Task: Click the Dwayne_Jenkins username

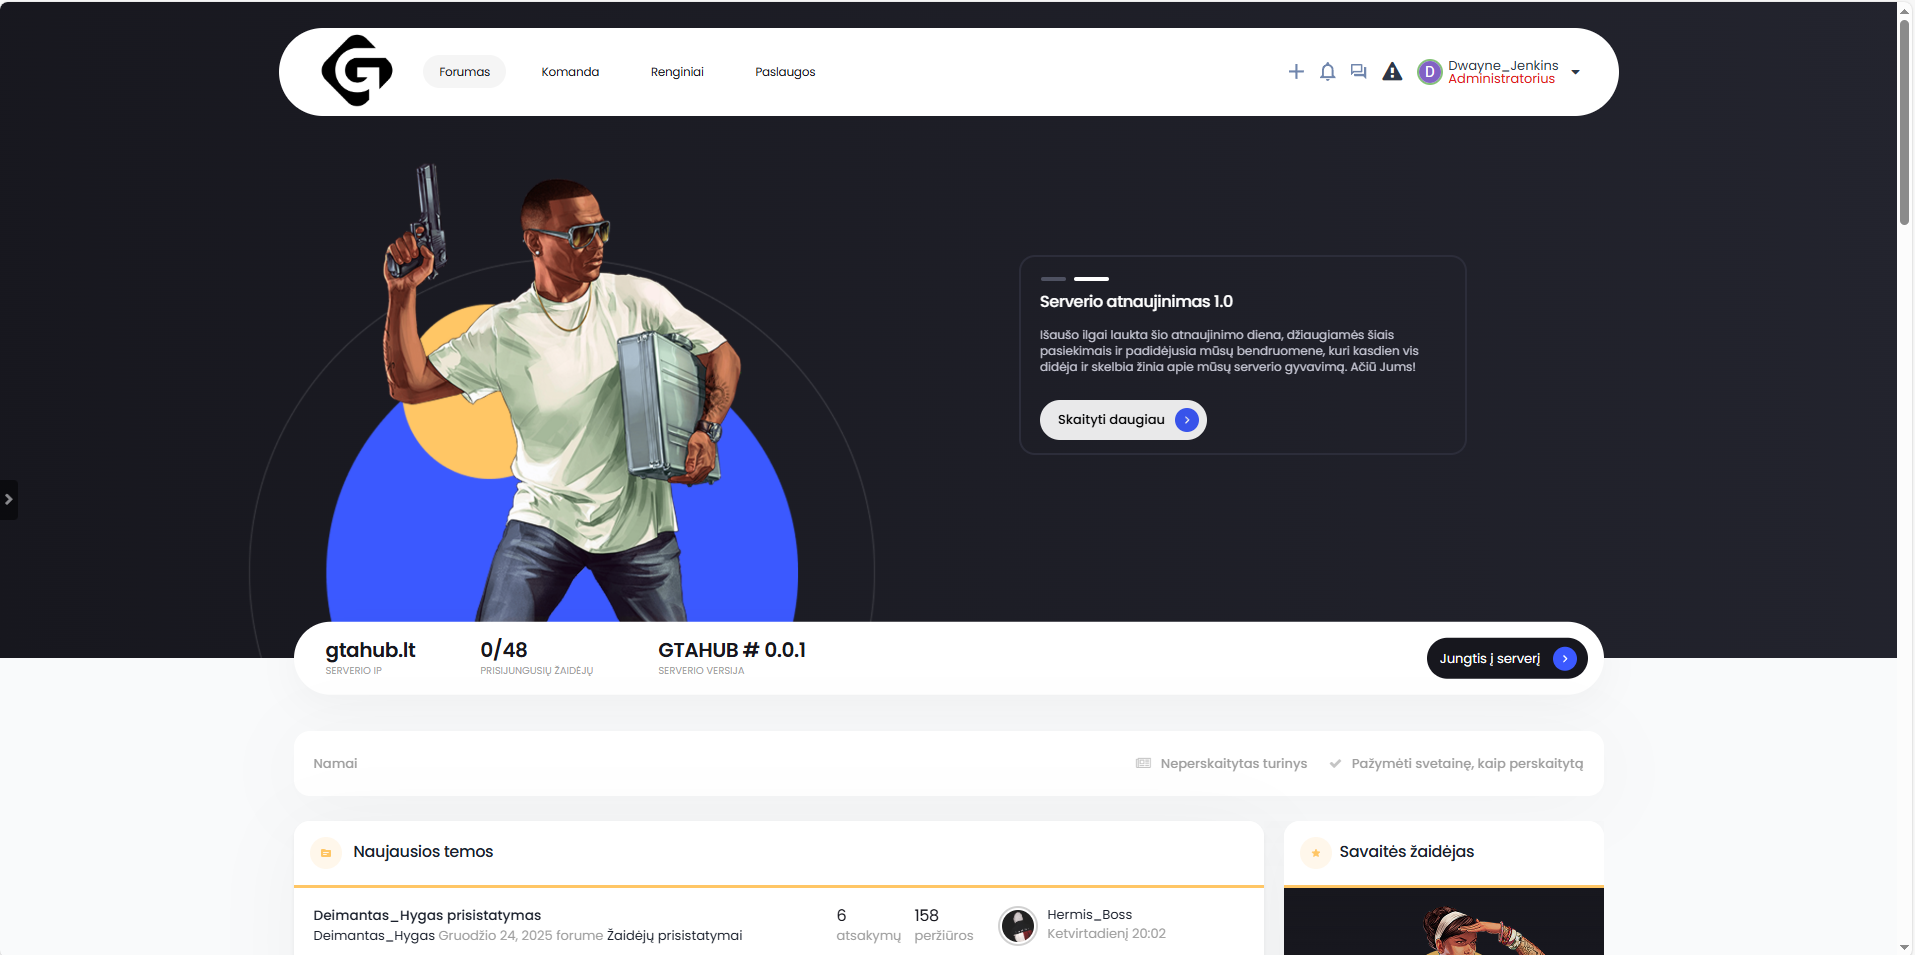Action: (1503, 66)
